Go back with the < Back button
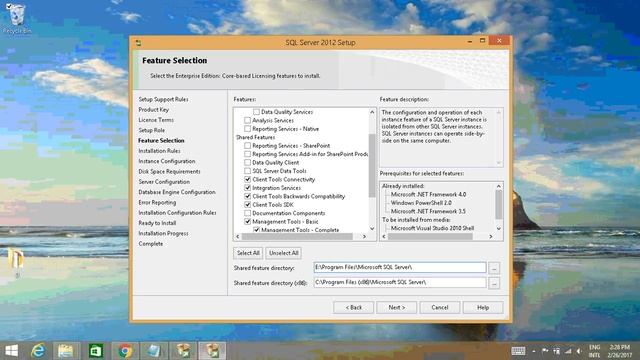 [x=353, y=307]
